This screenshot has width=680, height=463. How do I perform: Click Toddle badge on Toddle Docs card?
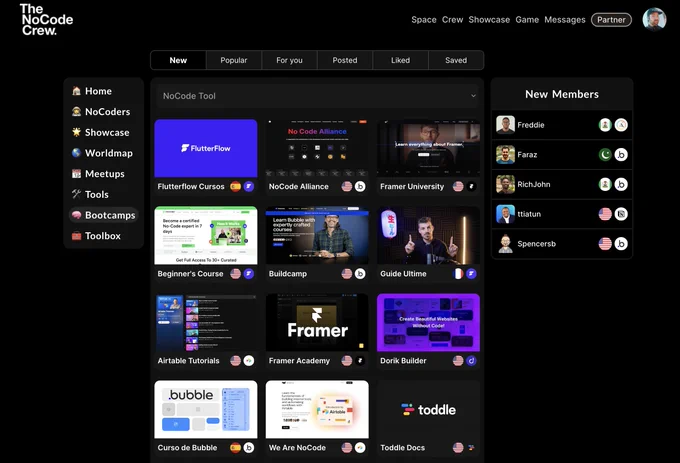(471, 447)
